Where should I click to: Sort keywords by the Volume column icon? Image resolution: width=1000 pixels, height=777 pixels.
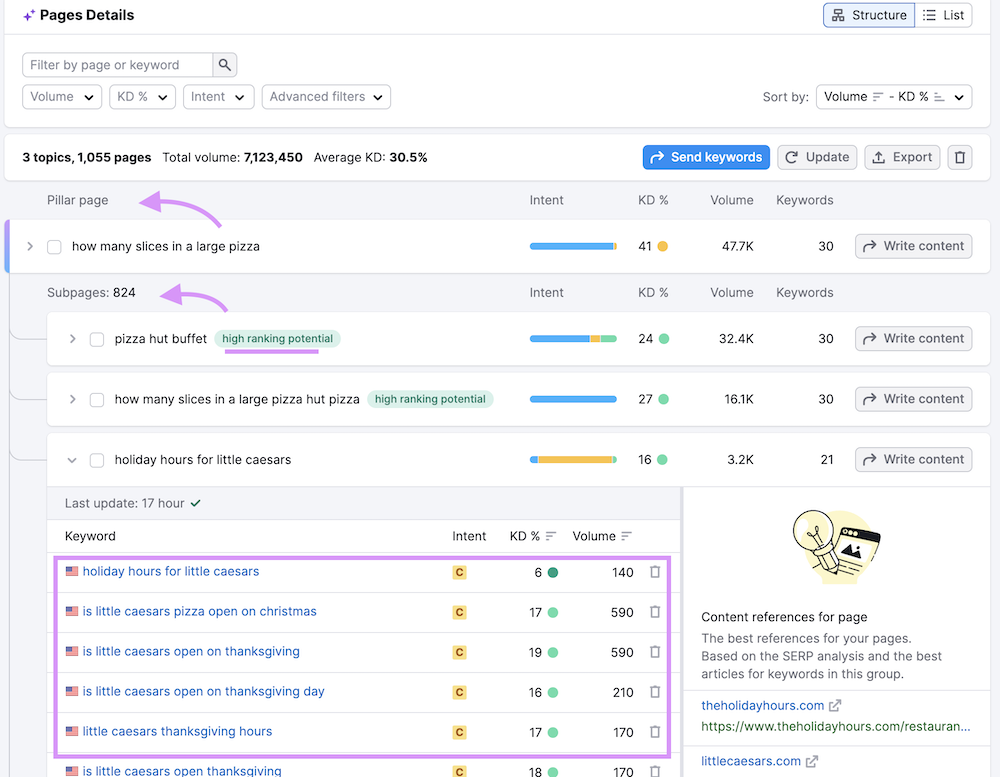pos(627,537)
